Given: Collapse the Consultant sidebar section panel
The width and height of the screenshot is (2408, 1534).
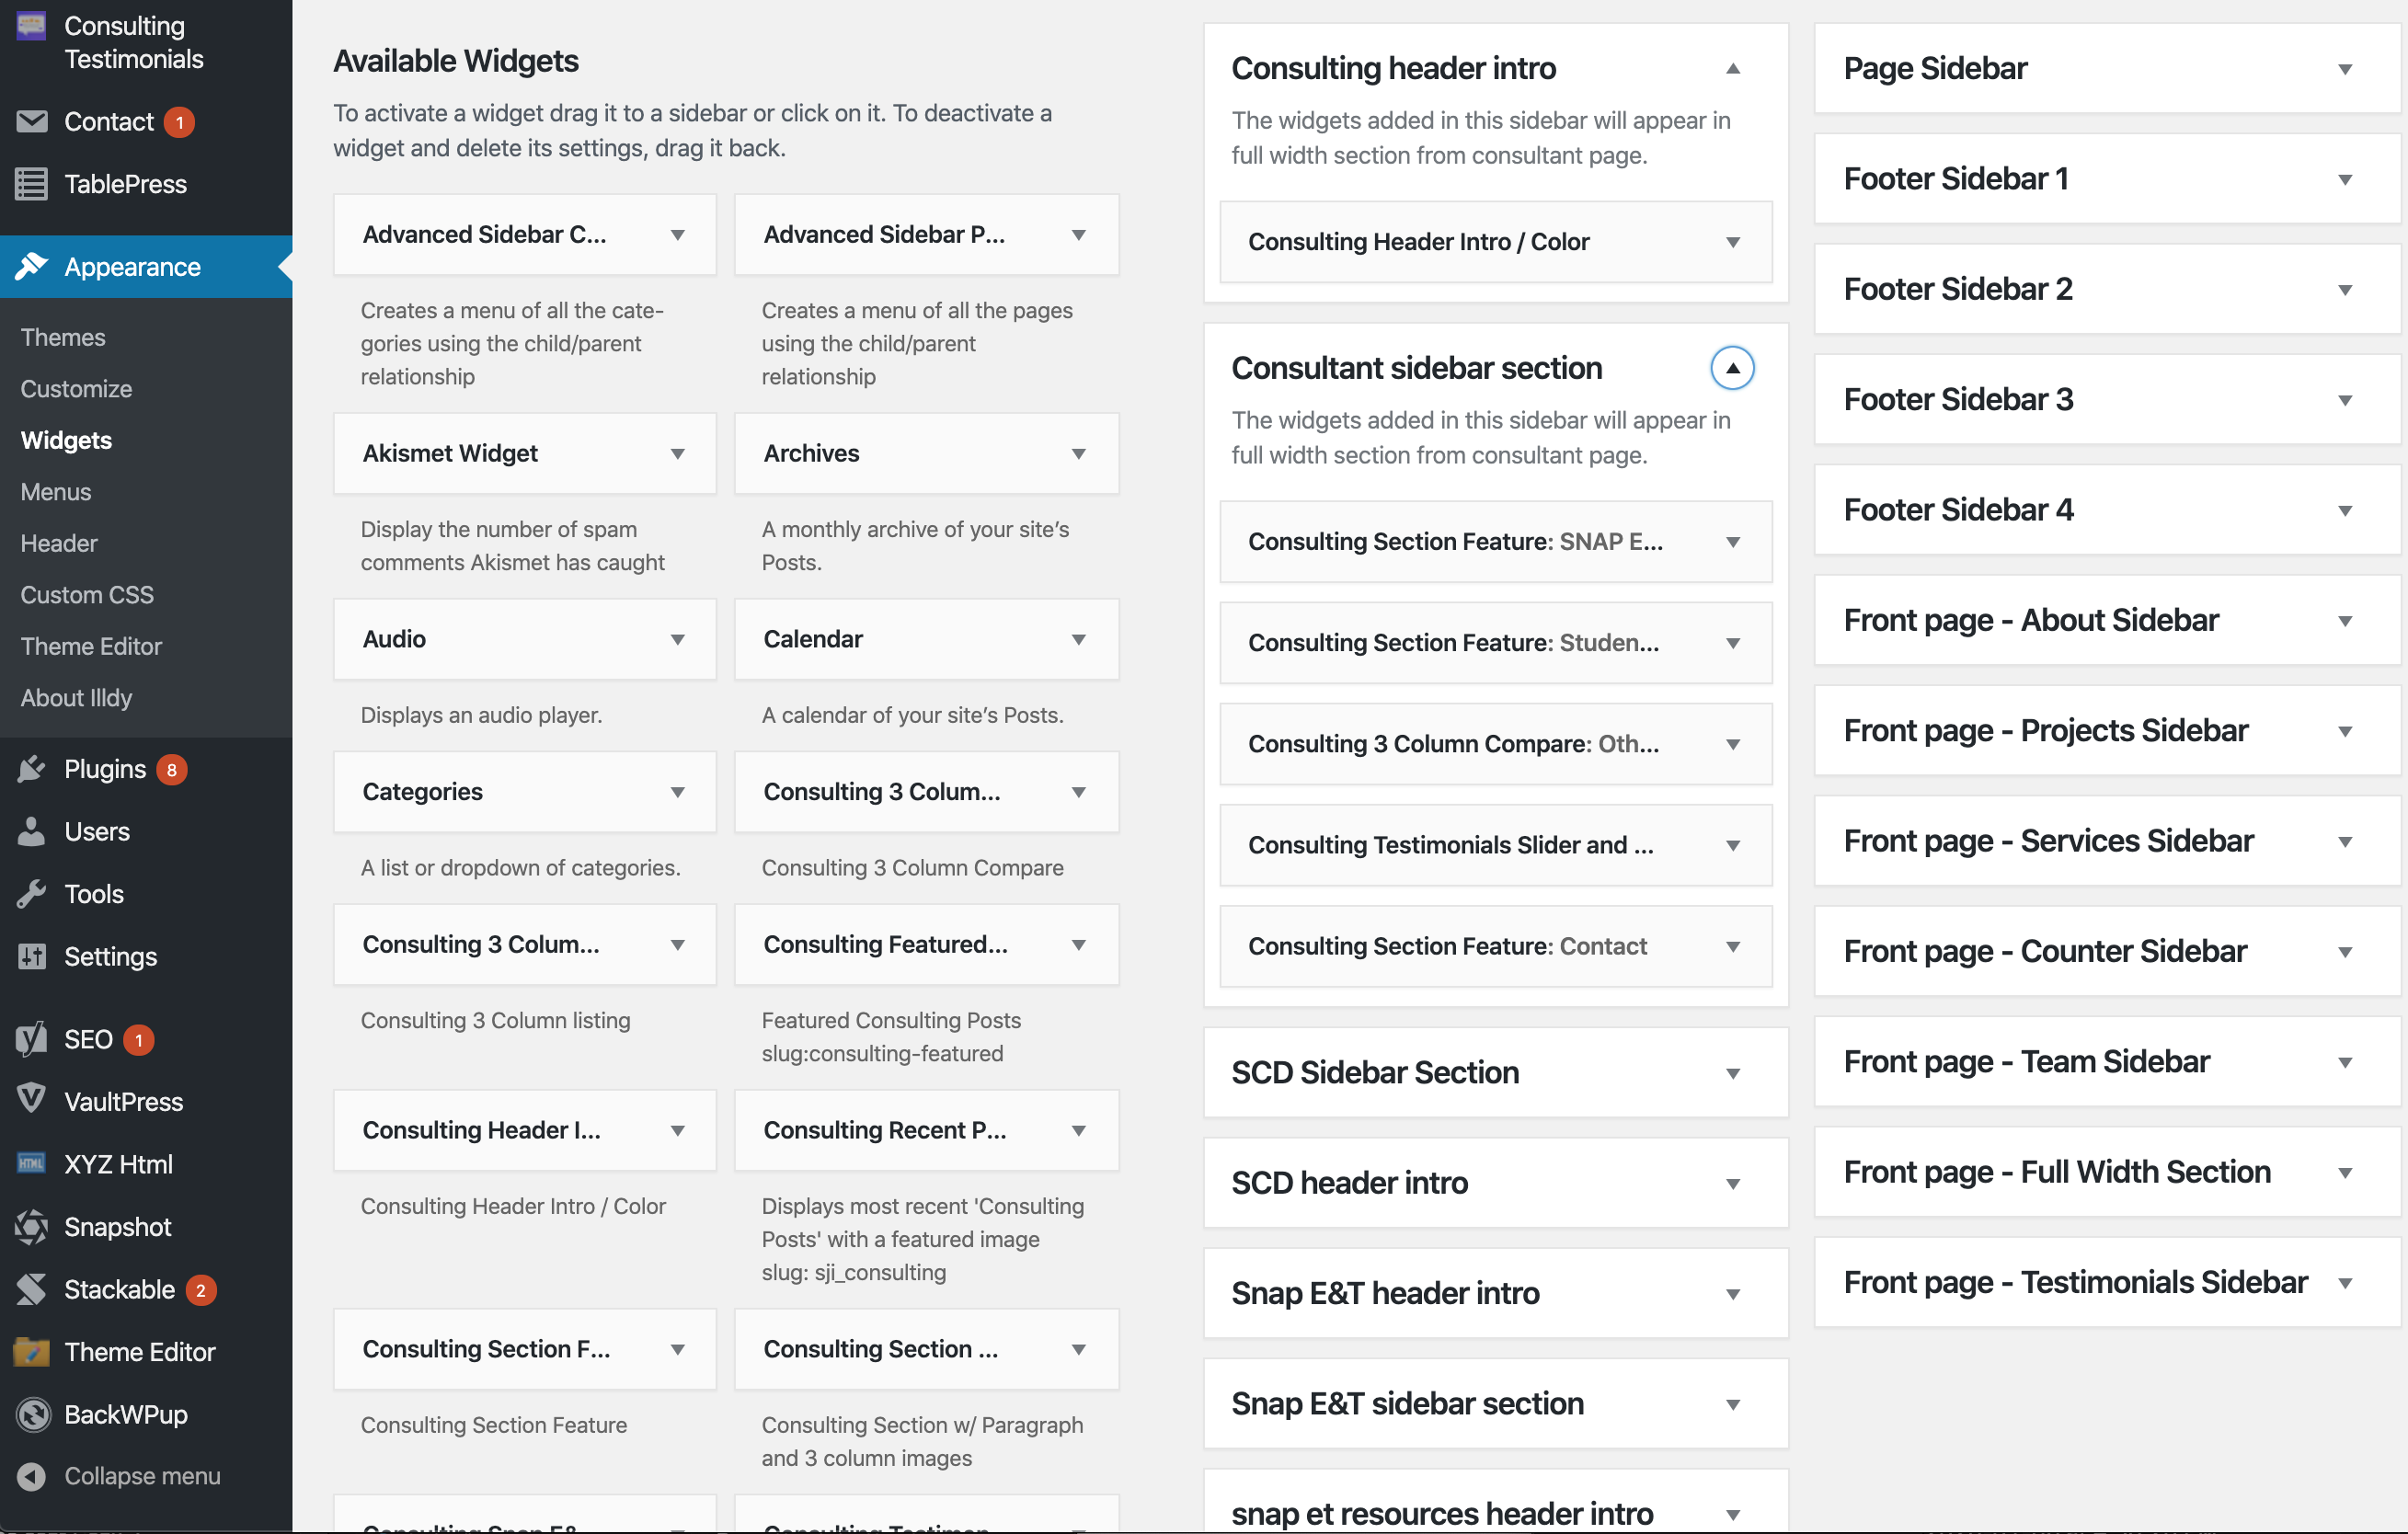Looking at the screenshot, I should (x=1732, y=368).
